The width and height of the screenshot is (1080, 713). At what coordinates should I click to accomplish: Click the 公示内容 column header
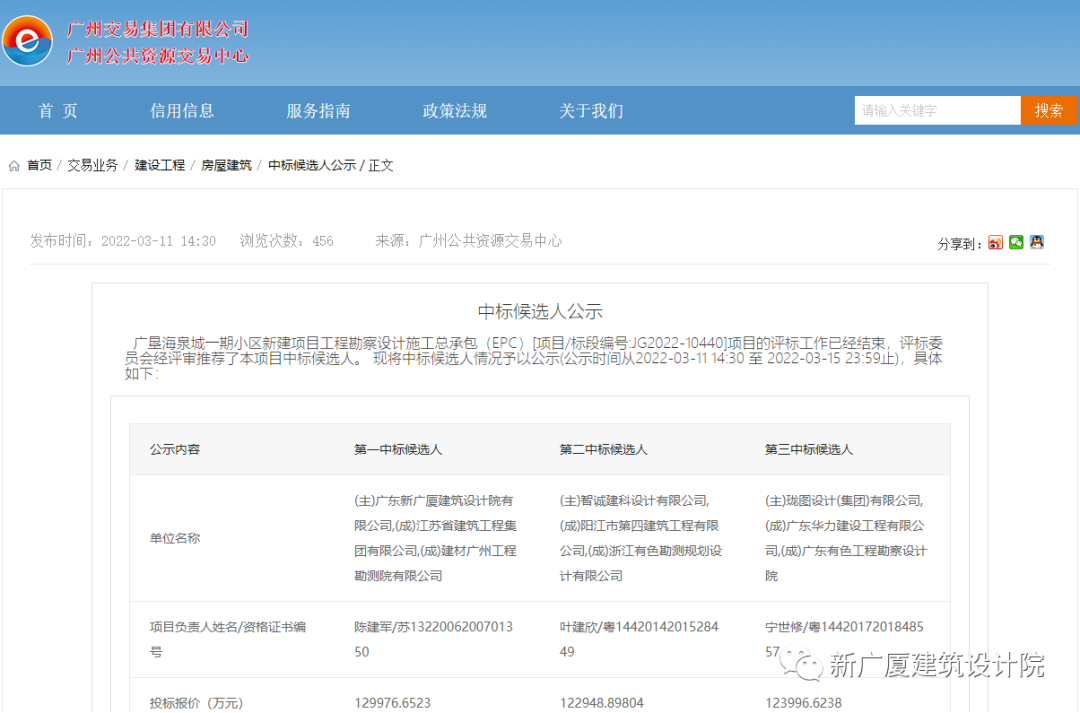click(x=175, y=450)
